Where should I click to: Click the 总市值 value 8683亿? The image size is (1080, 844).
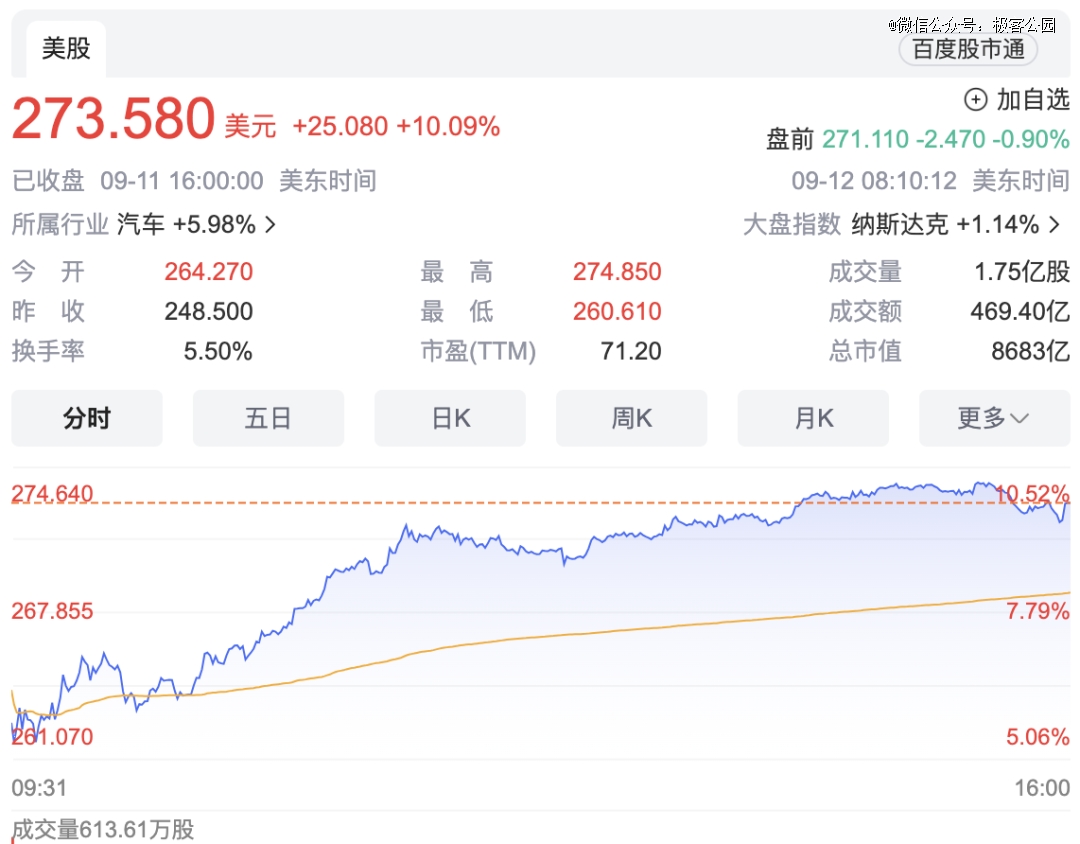1030,351
